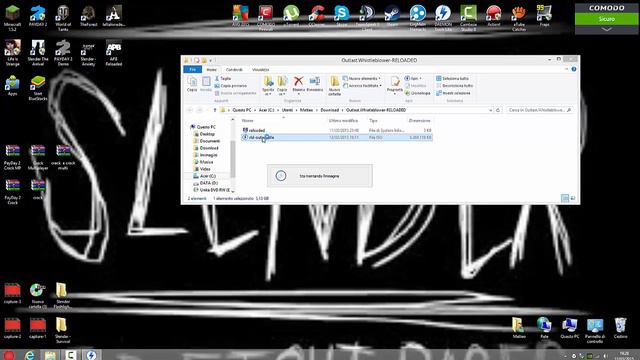
Task: Open Internet Explorer from the taskbar
Action: [x=29, y=355]
